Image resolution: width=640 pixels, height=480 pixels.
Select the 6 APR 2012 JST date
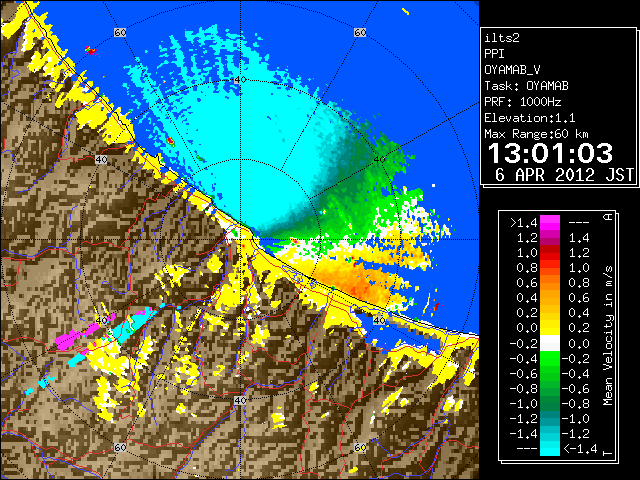coord(564,175)
